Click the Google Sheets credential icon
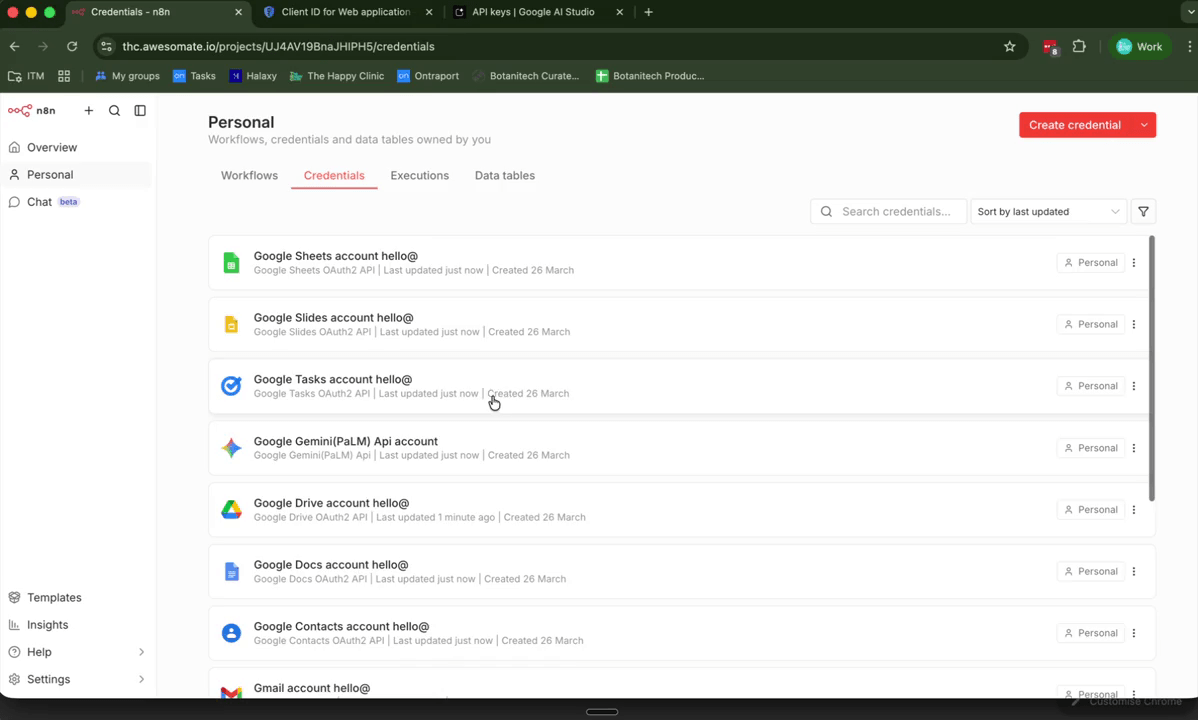1198x720 pixels. (x=231, y=262)
